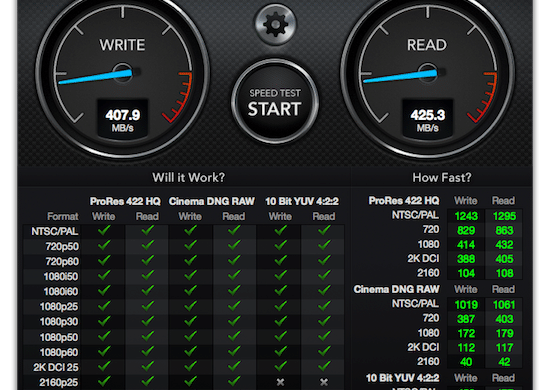Select Cinema DNG NTSC/PAL write value 1019
Viewport: 550px width, 390px height.
pos(466,305)
